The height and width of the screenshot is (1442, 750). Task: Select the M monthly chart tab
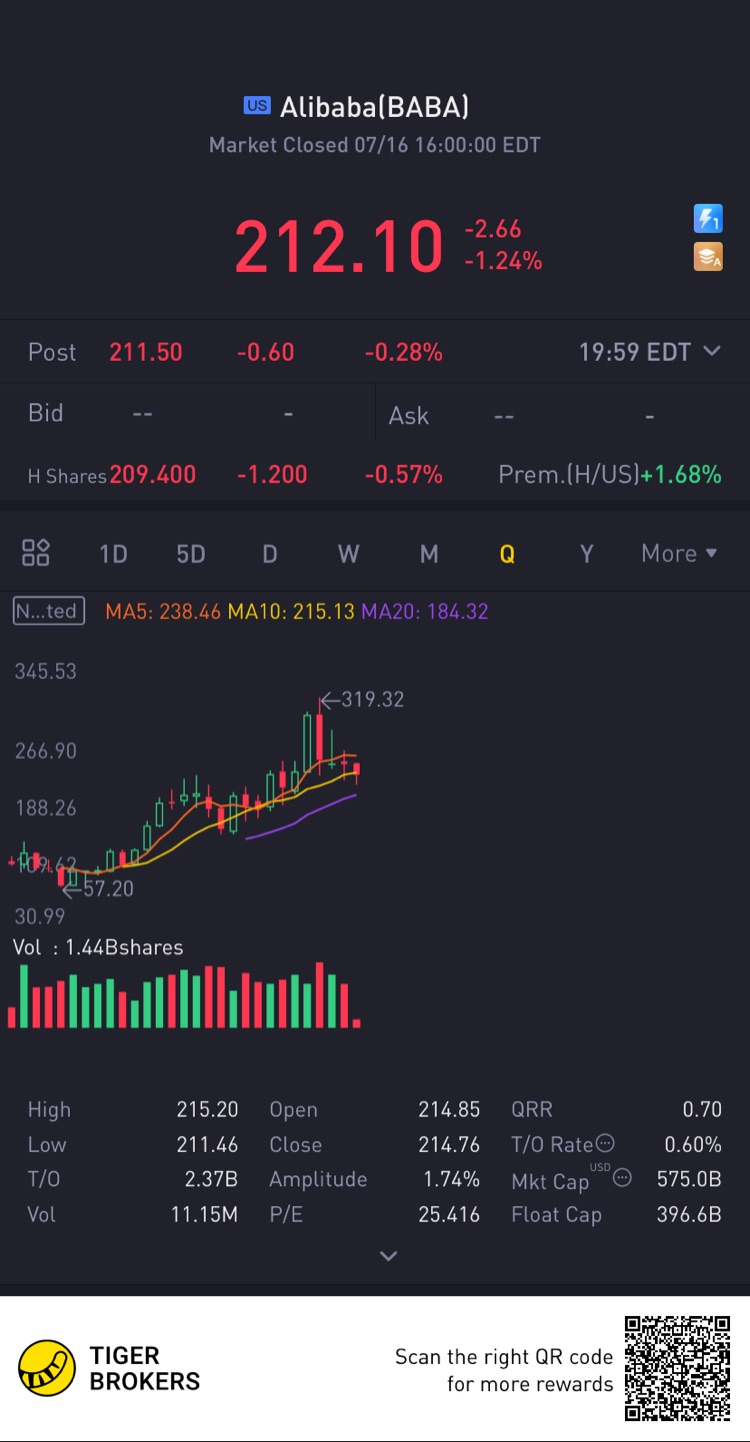[x=429, y=554]
